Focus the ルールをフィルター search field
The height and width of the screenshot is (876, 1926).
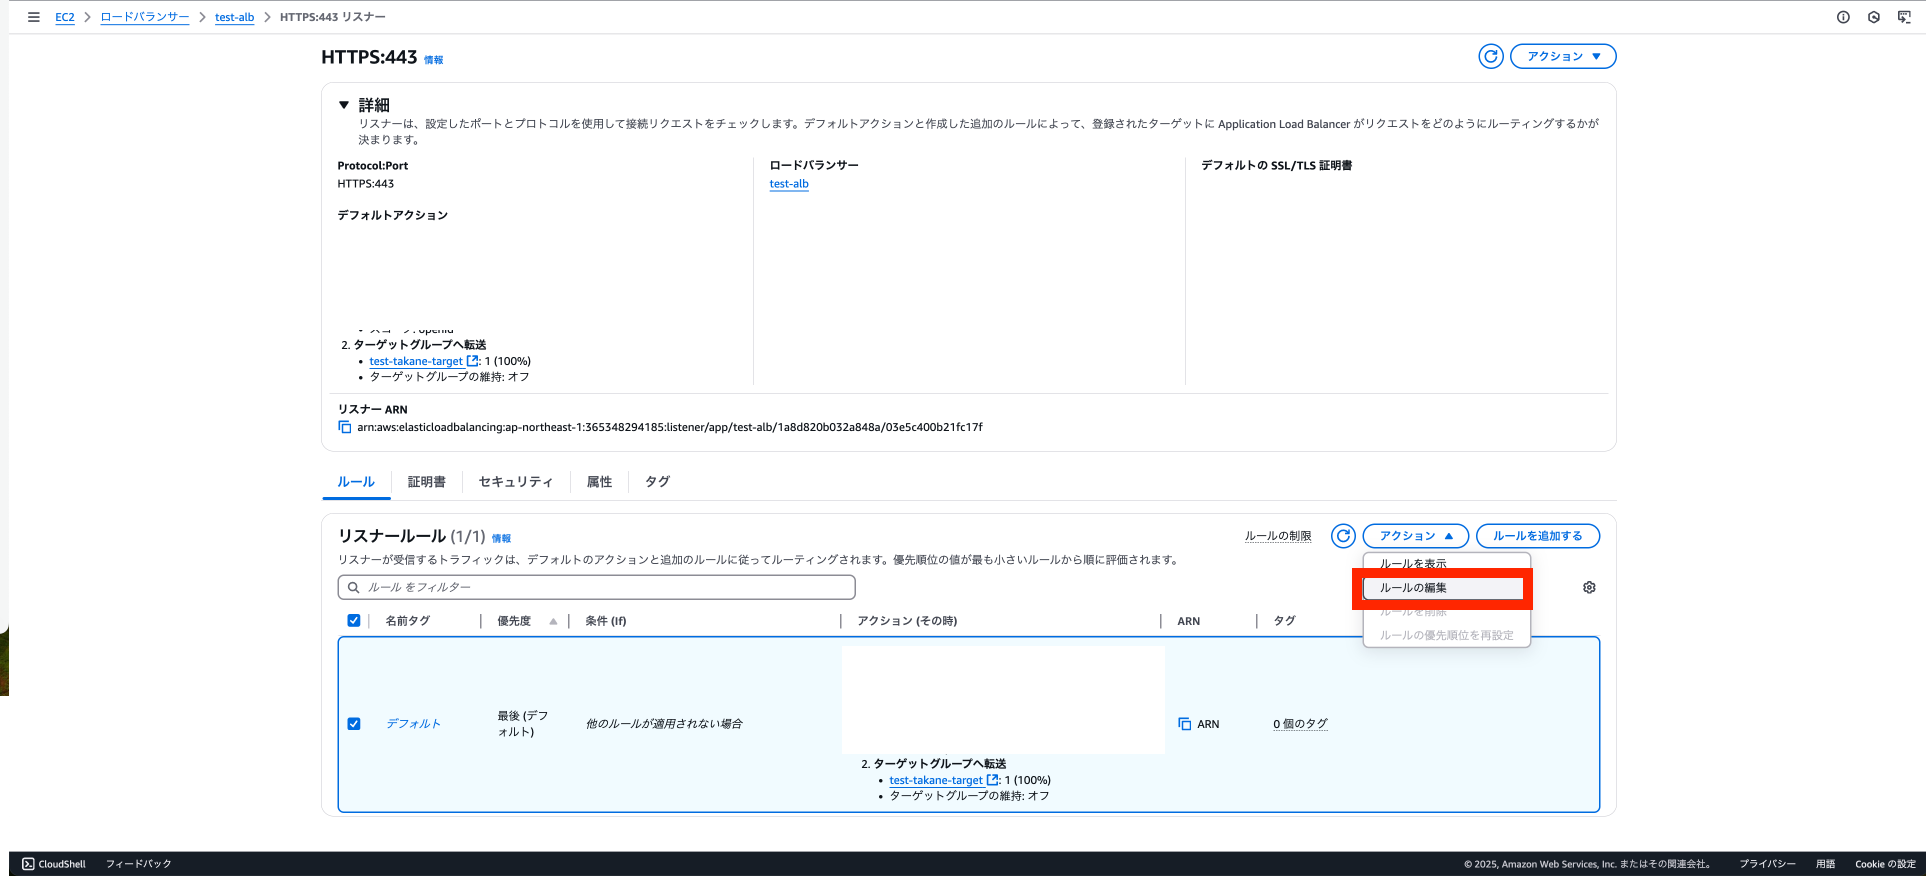pos(597,587)
